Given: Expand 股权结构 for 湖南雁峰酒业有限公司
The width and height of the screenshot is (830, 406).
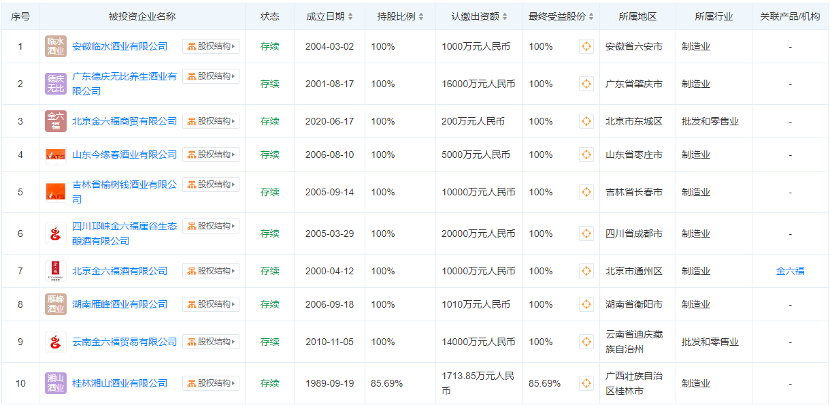Looking at the screenshot, I should pos(210,304).
